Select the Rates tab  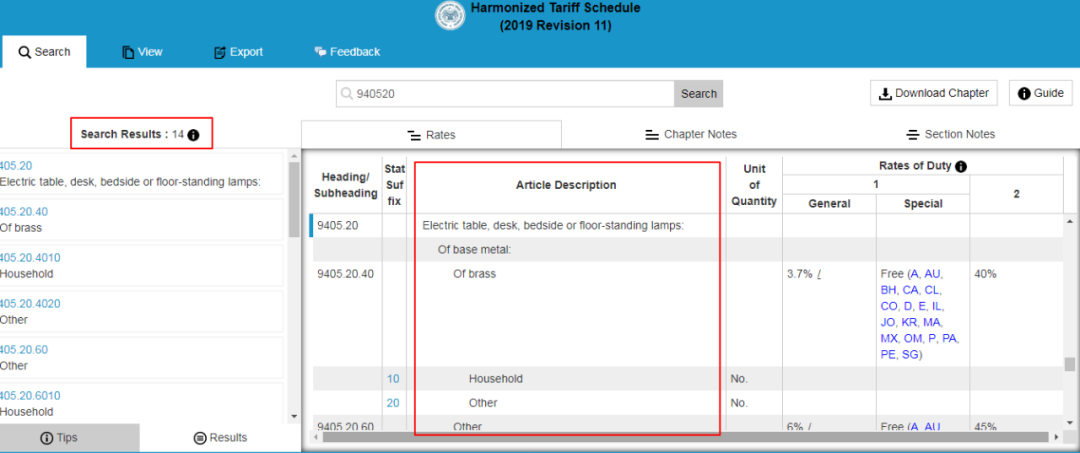click(431, 134)
